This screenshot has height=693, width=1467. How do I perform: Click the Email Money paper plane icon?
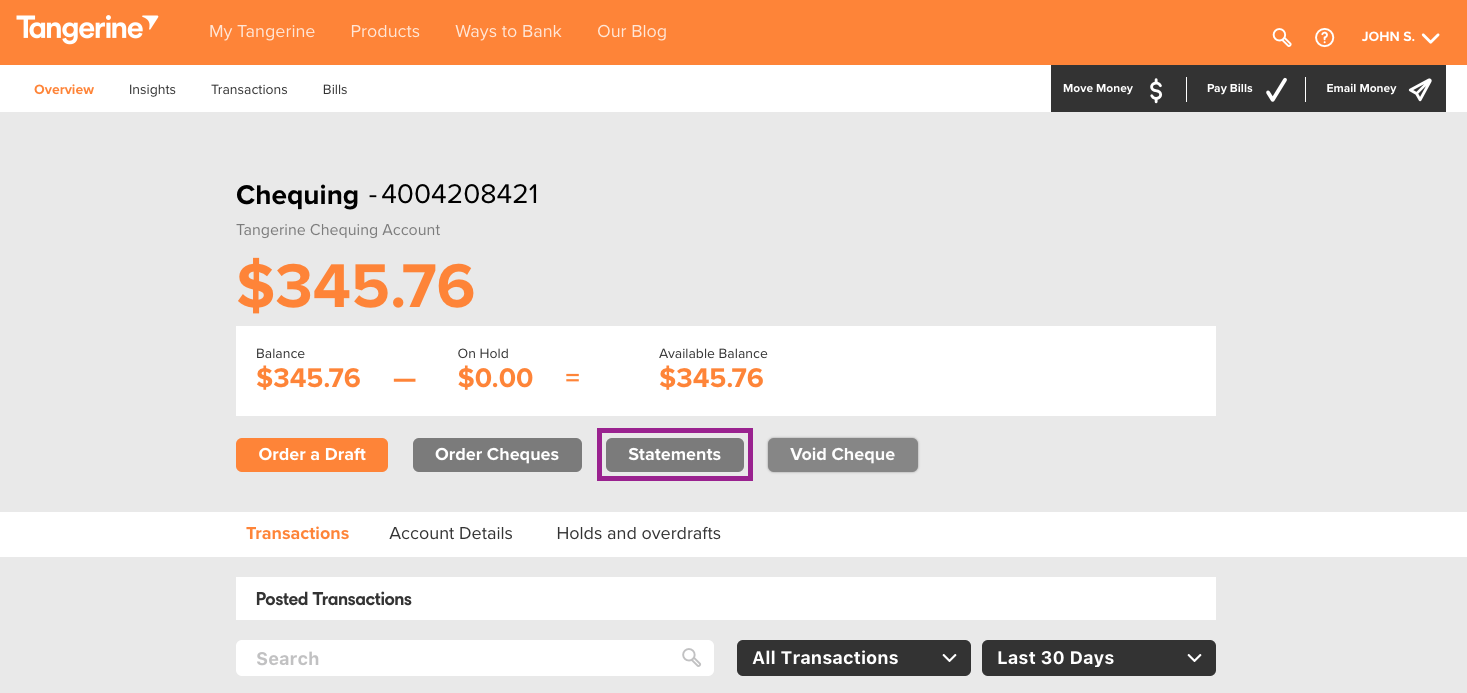(1420, 89)
